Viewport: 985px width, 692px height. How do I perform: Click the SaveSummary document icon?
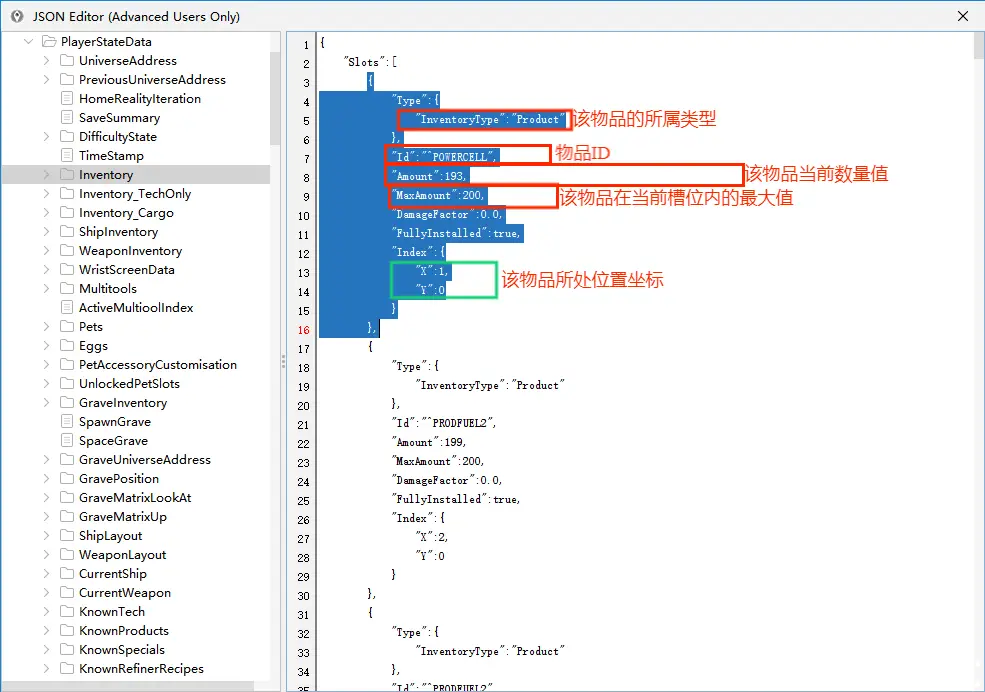click(67, 117)
